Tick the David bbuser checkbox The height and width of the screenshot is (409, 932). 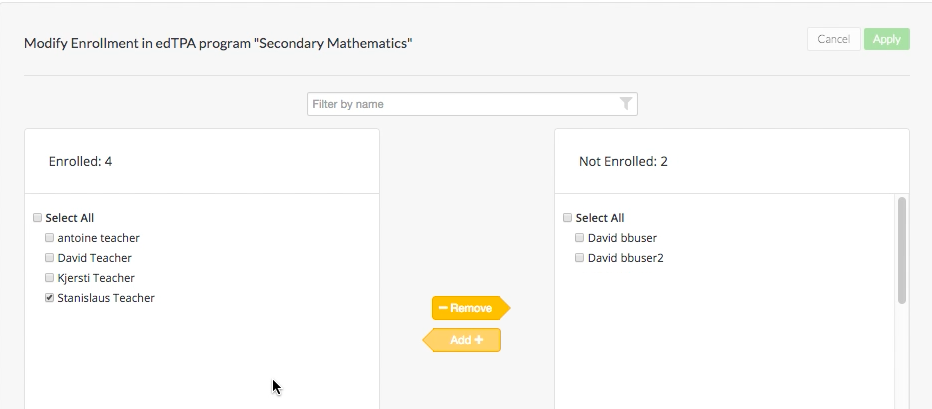tap(580, 238)
